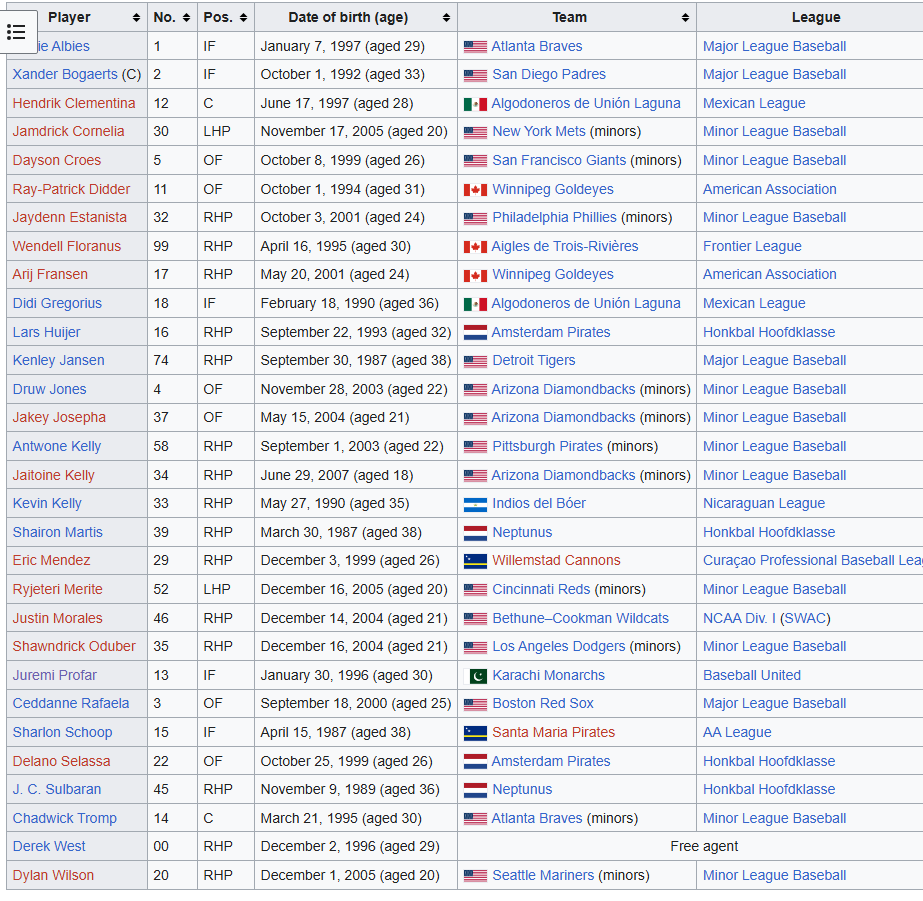Viewport: 923px width, 901px height.
Task: Go to the Karachi Monarchs team link
Action: 548,676
